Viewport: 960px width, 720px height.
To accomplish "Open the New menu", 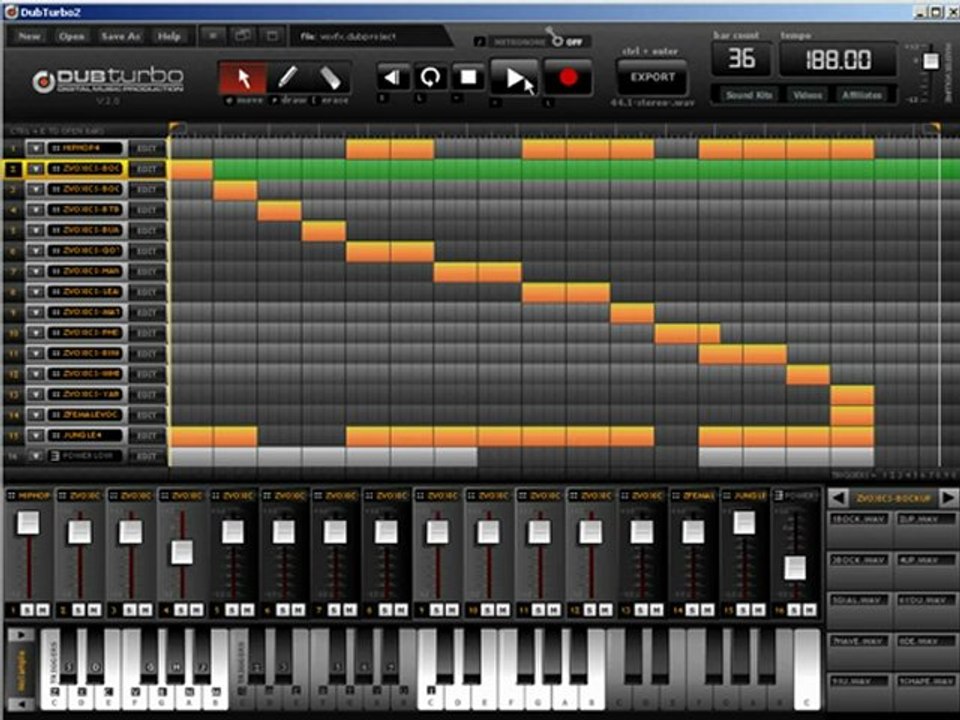I will tap(29, 36).
